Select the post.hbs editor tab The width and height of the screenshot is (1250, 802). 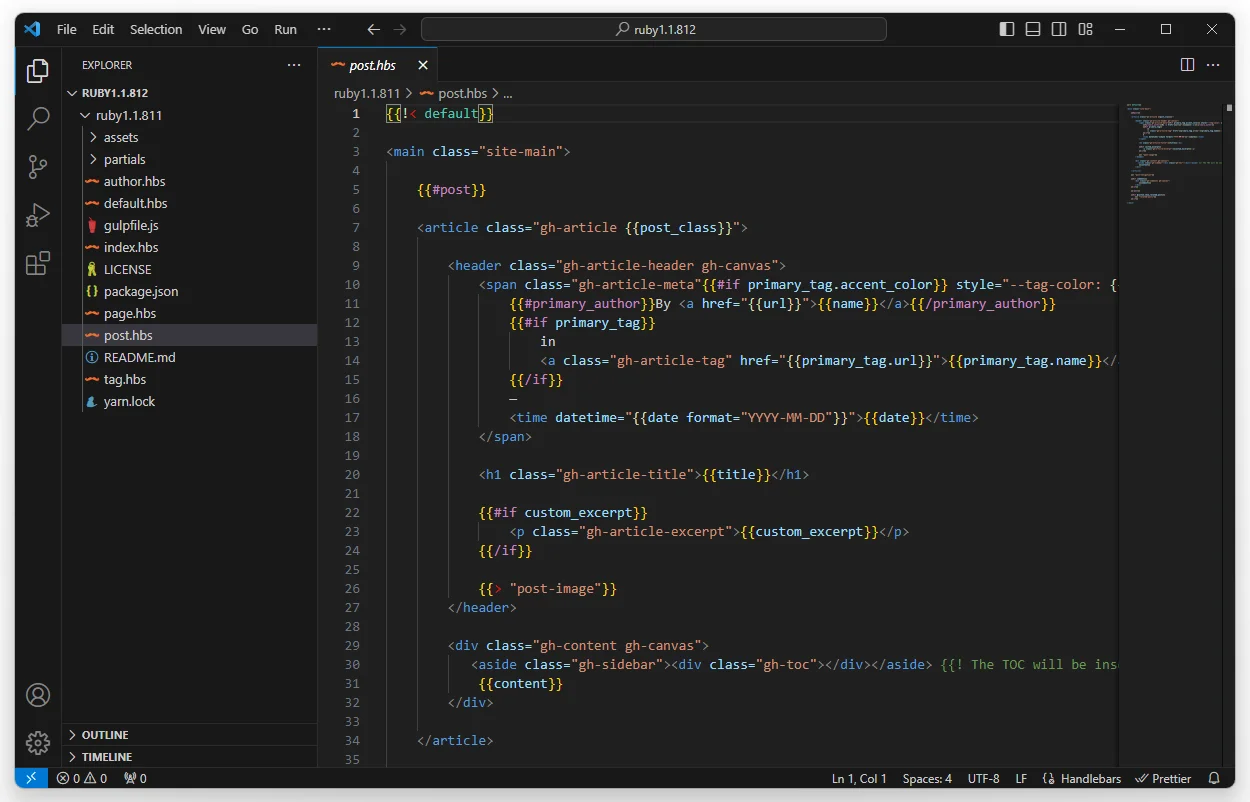pyautogui.click(x=370, y=64)
